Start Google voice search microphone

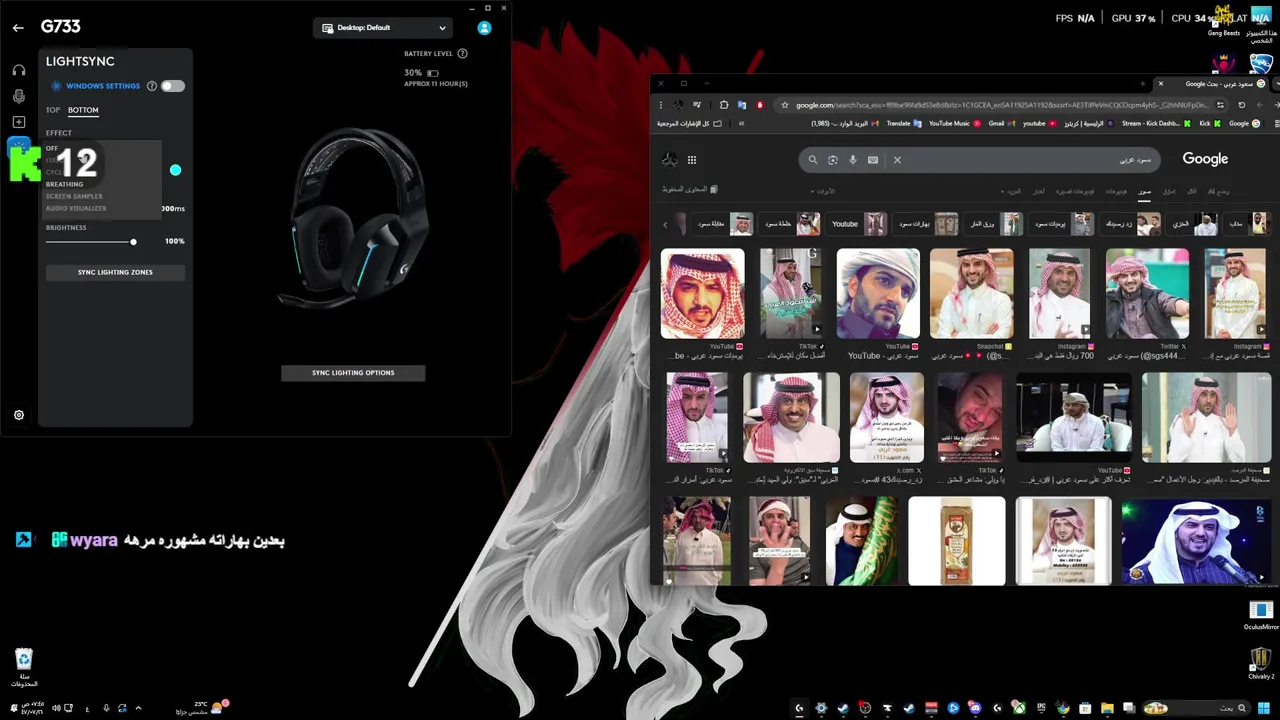pyautogui.click(x=853, y=160)
